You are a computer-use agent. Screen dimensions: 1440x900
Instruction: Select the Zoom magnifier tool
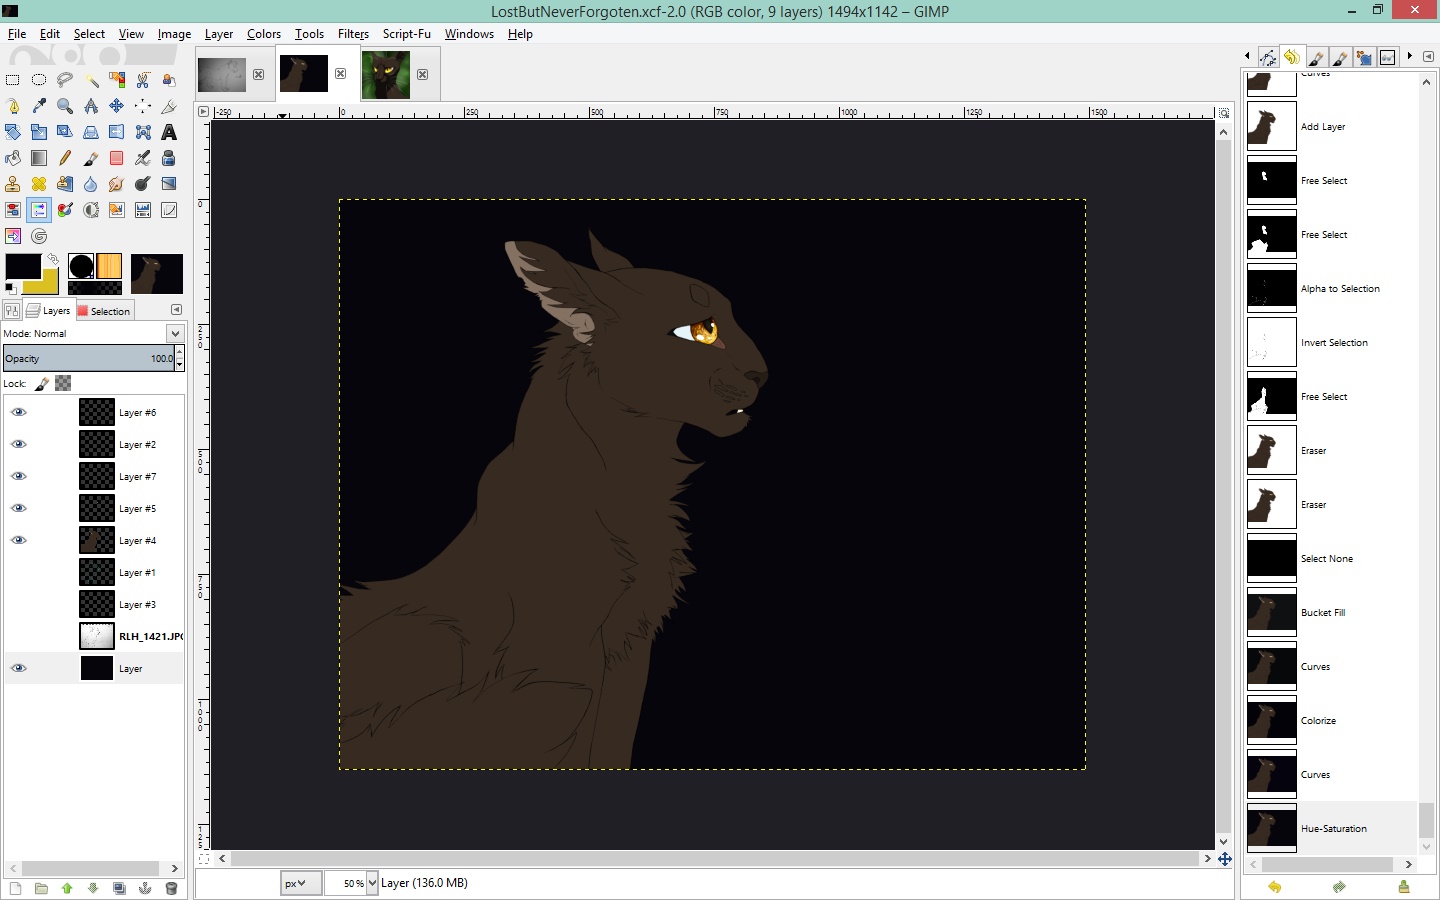point(65,106)
